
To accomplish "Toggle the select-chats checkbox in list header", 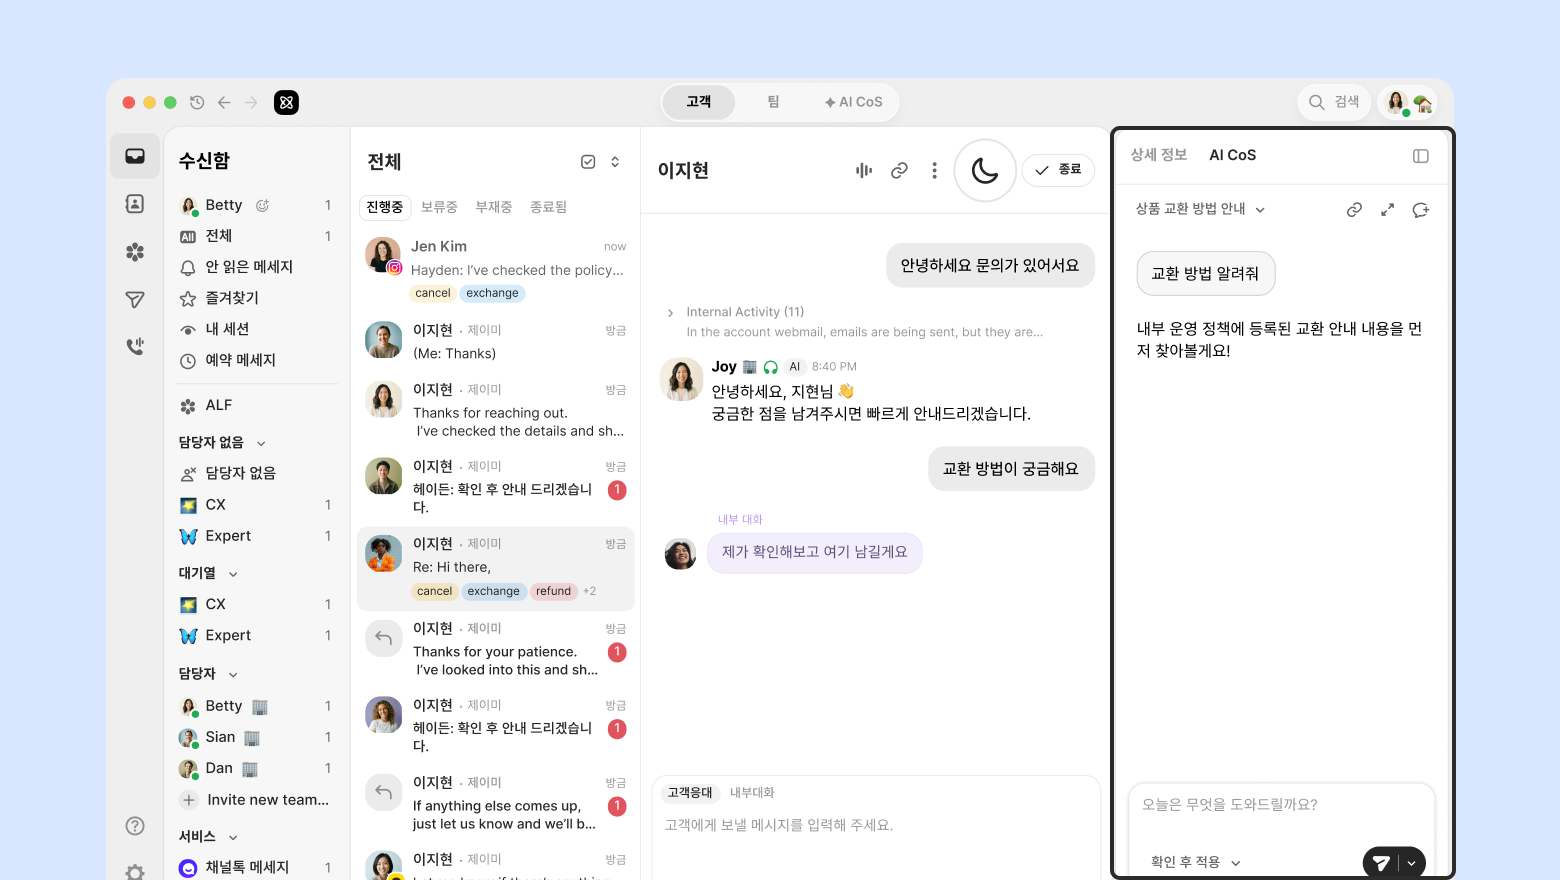I will 588,162.
